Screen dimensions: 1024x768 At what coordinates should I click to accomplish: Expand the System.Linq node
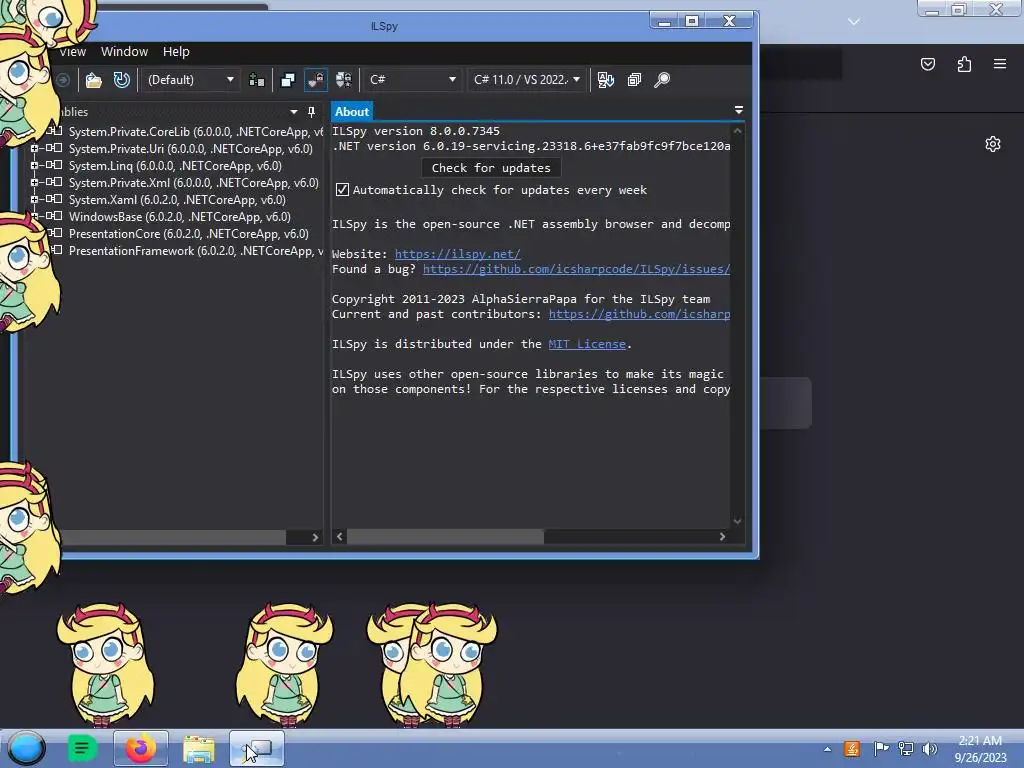tap(34, 166)
